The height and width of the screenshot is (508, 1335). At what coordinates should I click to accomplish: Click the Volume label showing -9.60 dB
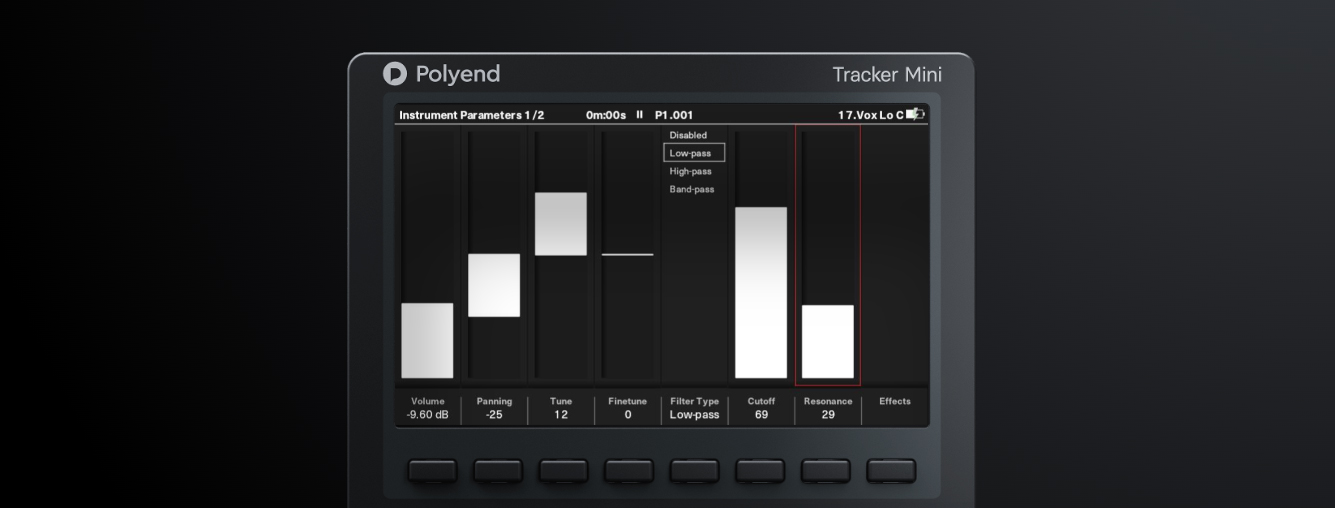[428, 408]
